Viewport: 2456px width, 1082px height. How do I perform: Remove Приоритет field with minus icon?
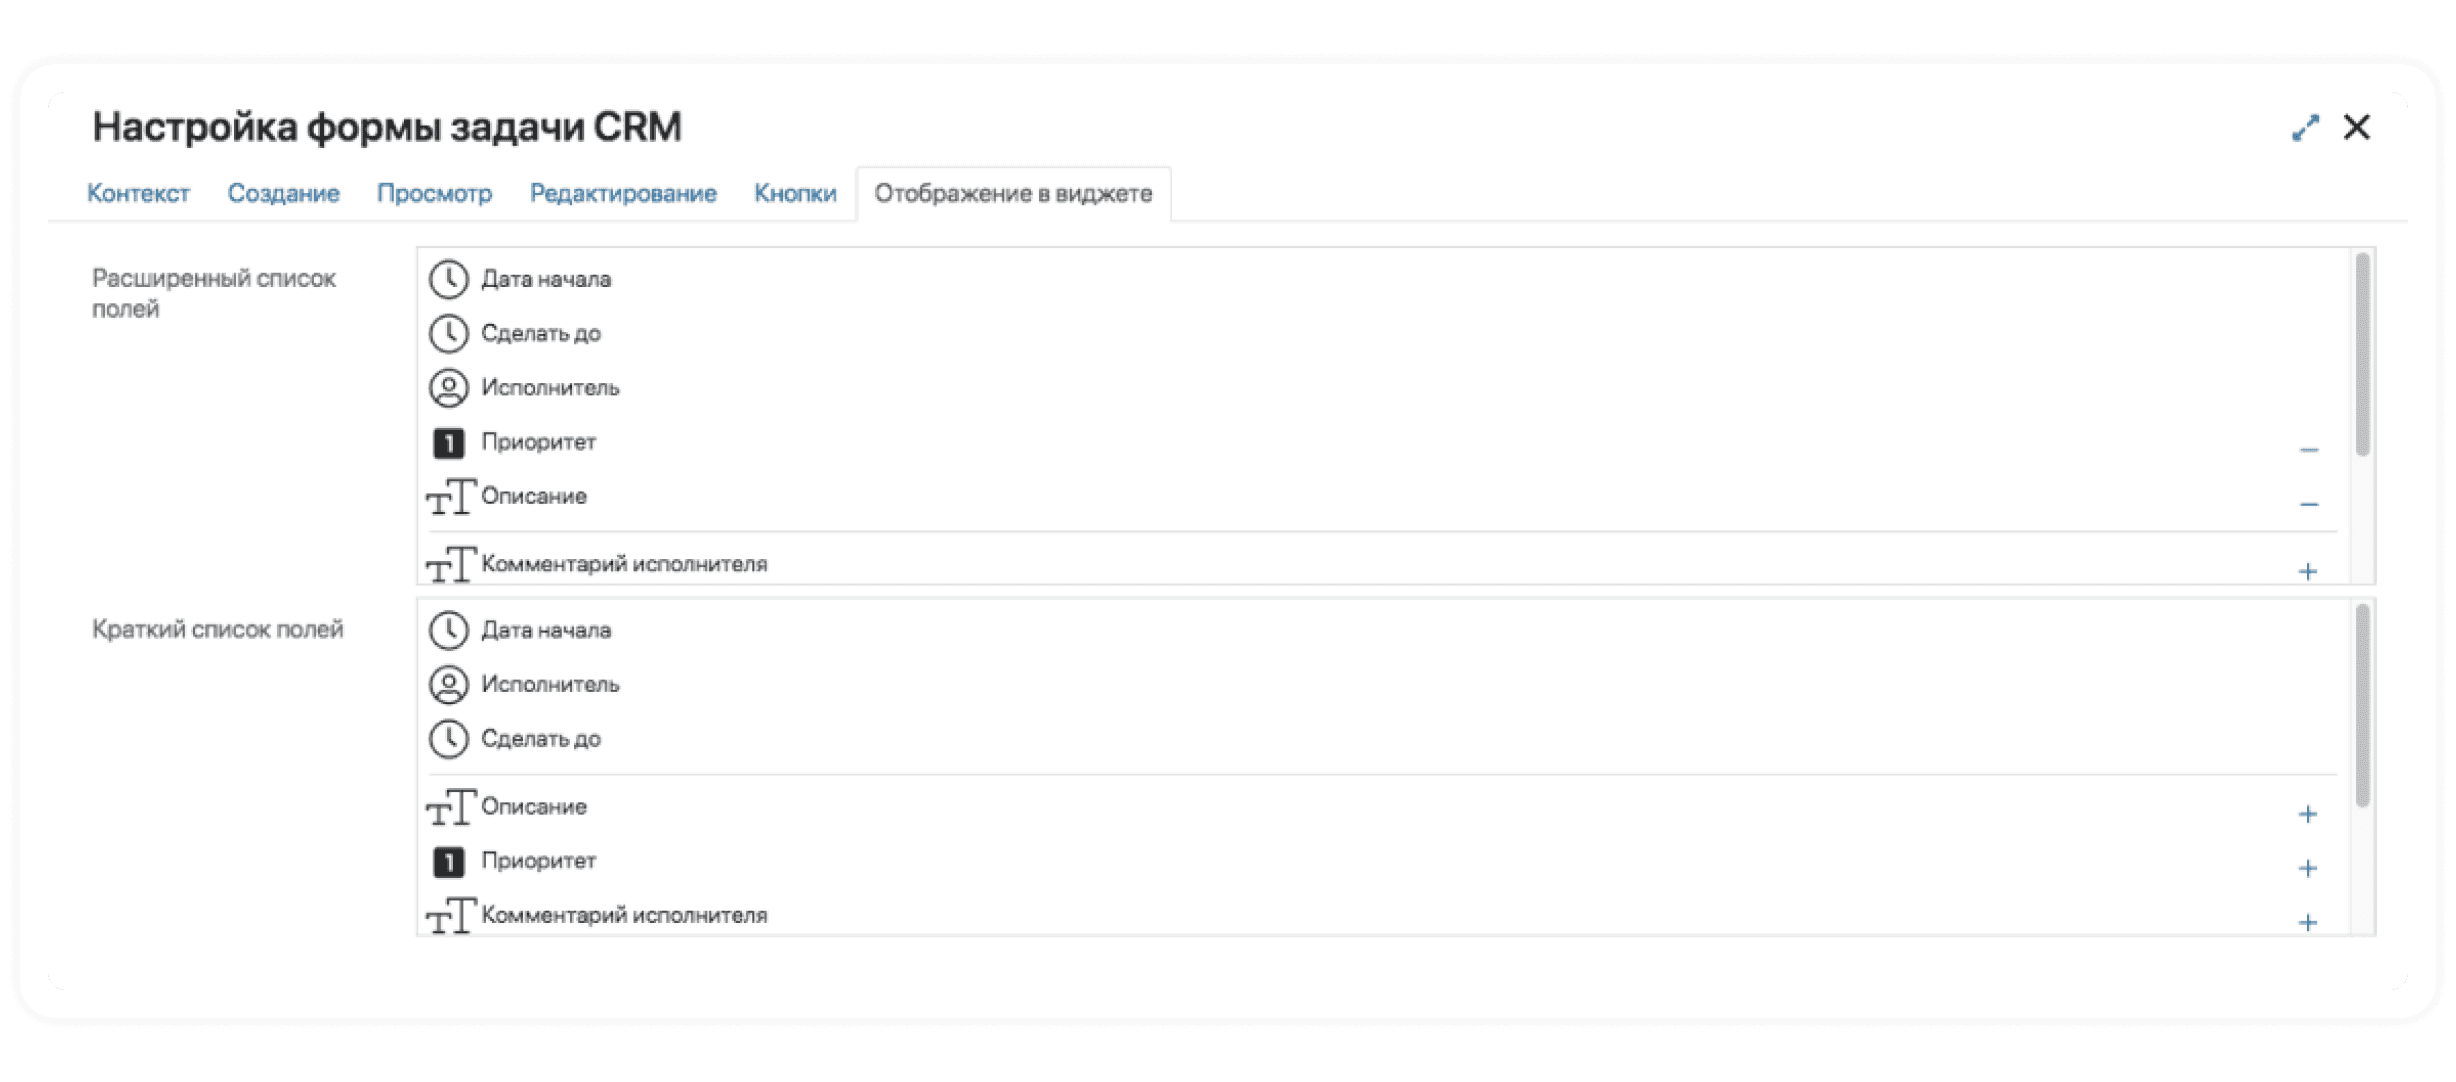point(2308,450)
